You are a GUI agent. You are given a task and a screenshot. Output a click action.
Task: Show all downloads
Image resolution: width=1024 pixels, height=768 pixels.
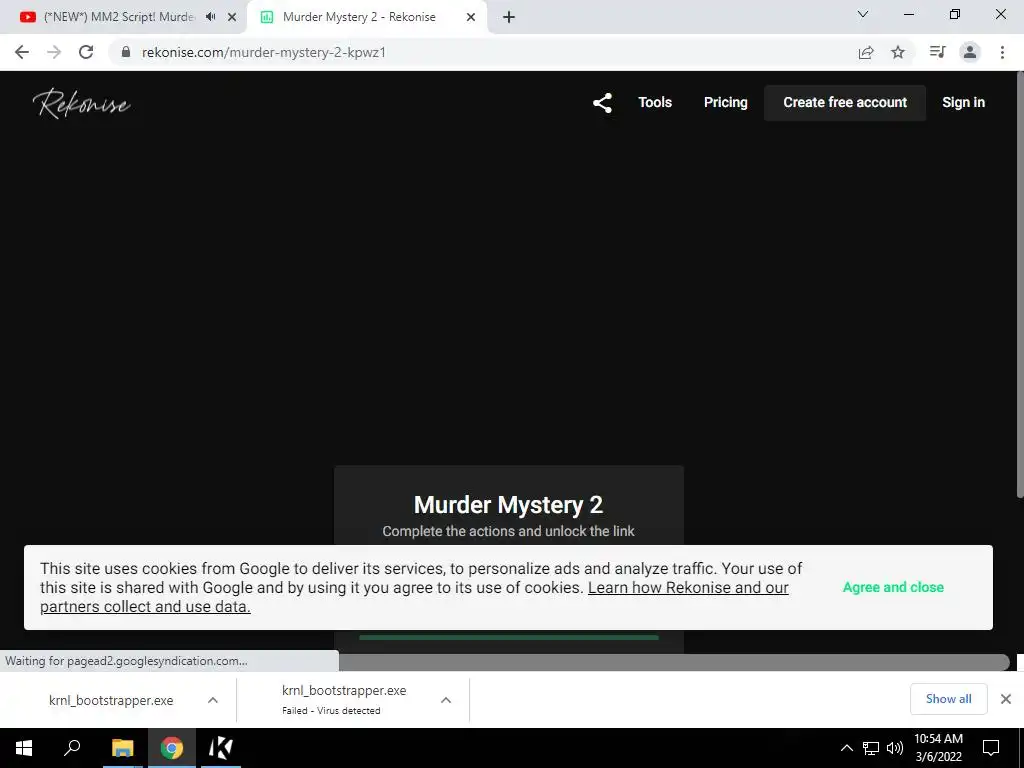tap(948, 699)
